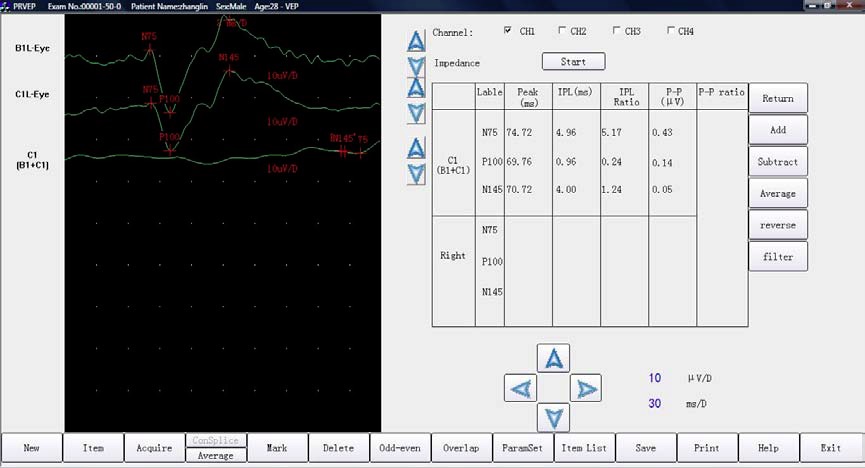This screenshot has height=468, width=865.
Task: Click the Subtract button
Action: click(778, 162)
